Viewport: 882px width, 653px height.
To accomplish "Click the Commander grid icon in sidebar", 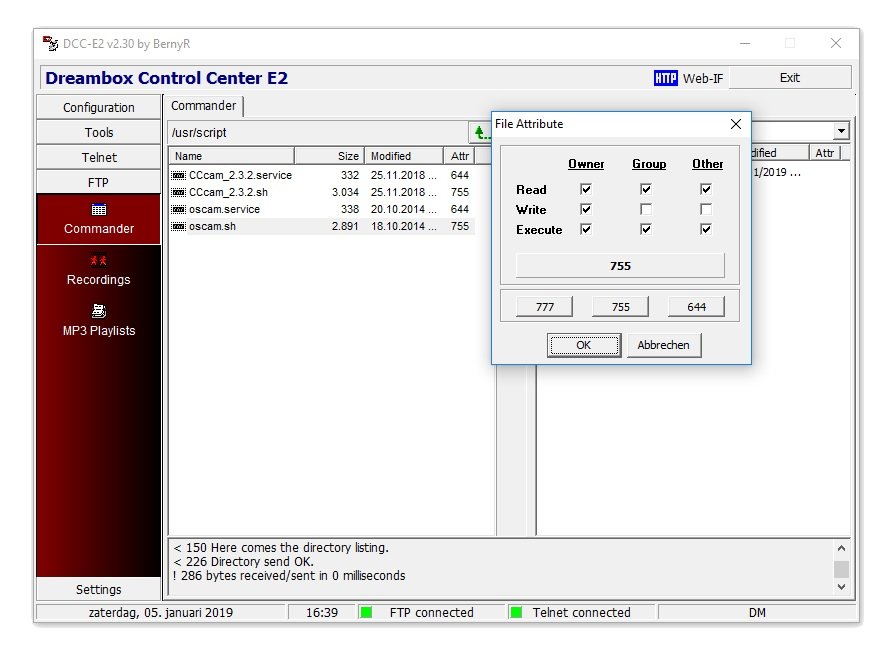I will [x=99, y=210].
